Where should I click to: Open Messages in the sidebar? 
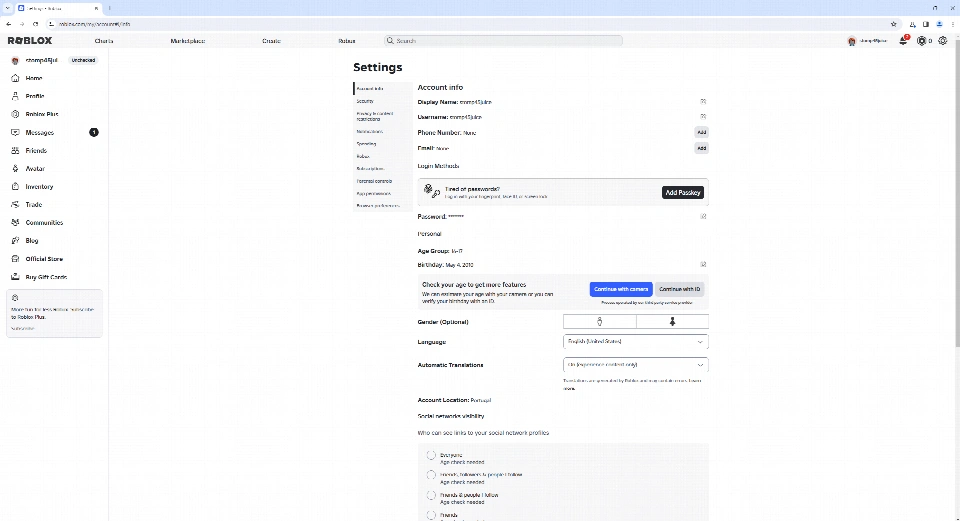click(x=40, y=132)
